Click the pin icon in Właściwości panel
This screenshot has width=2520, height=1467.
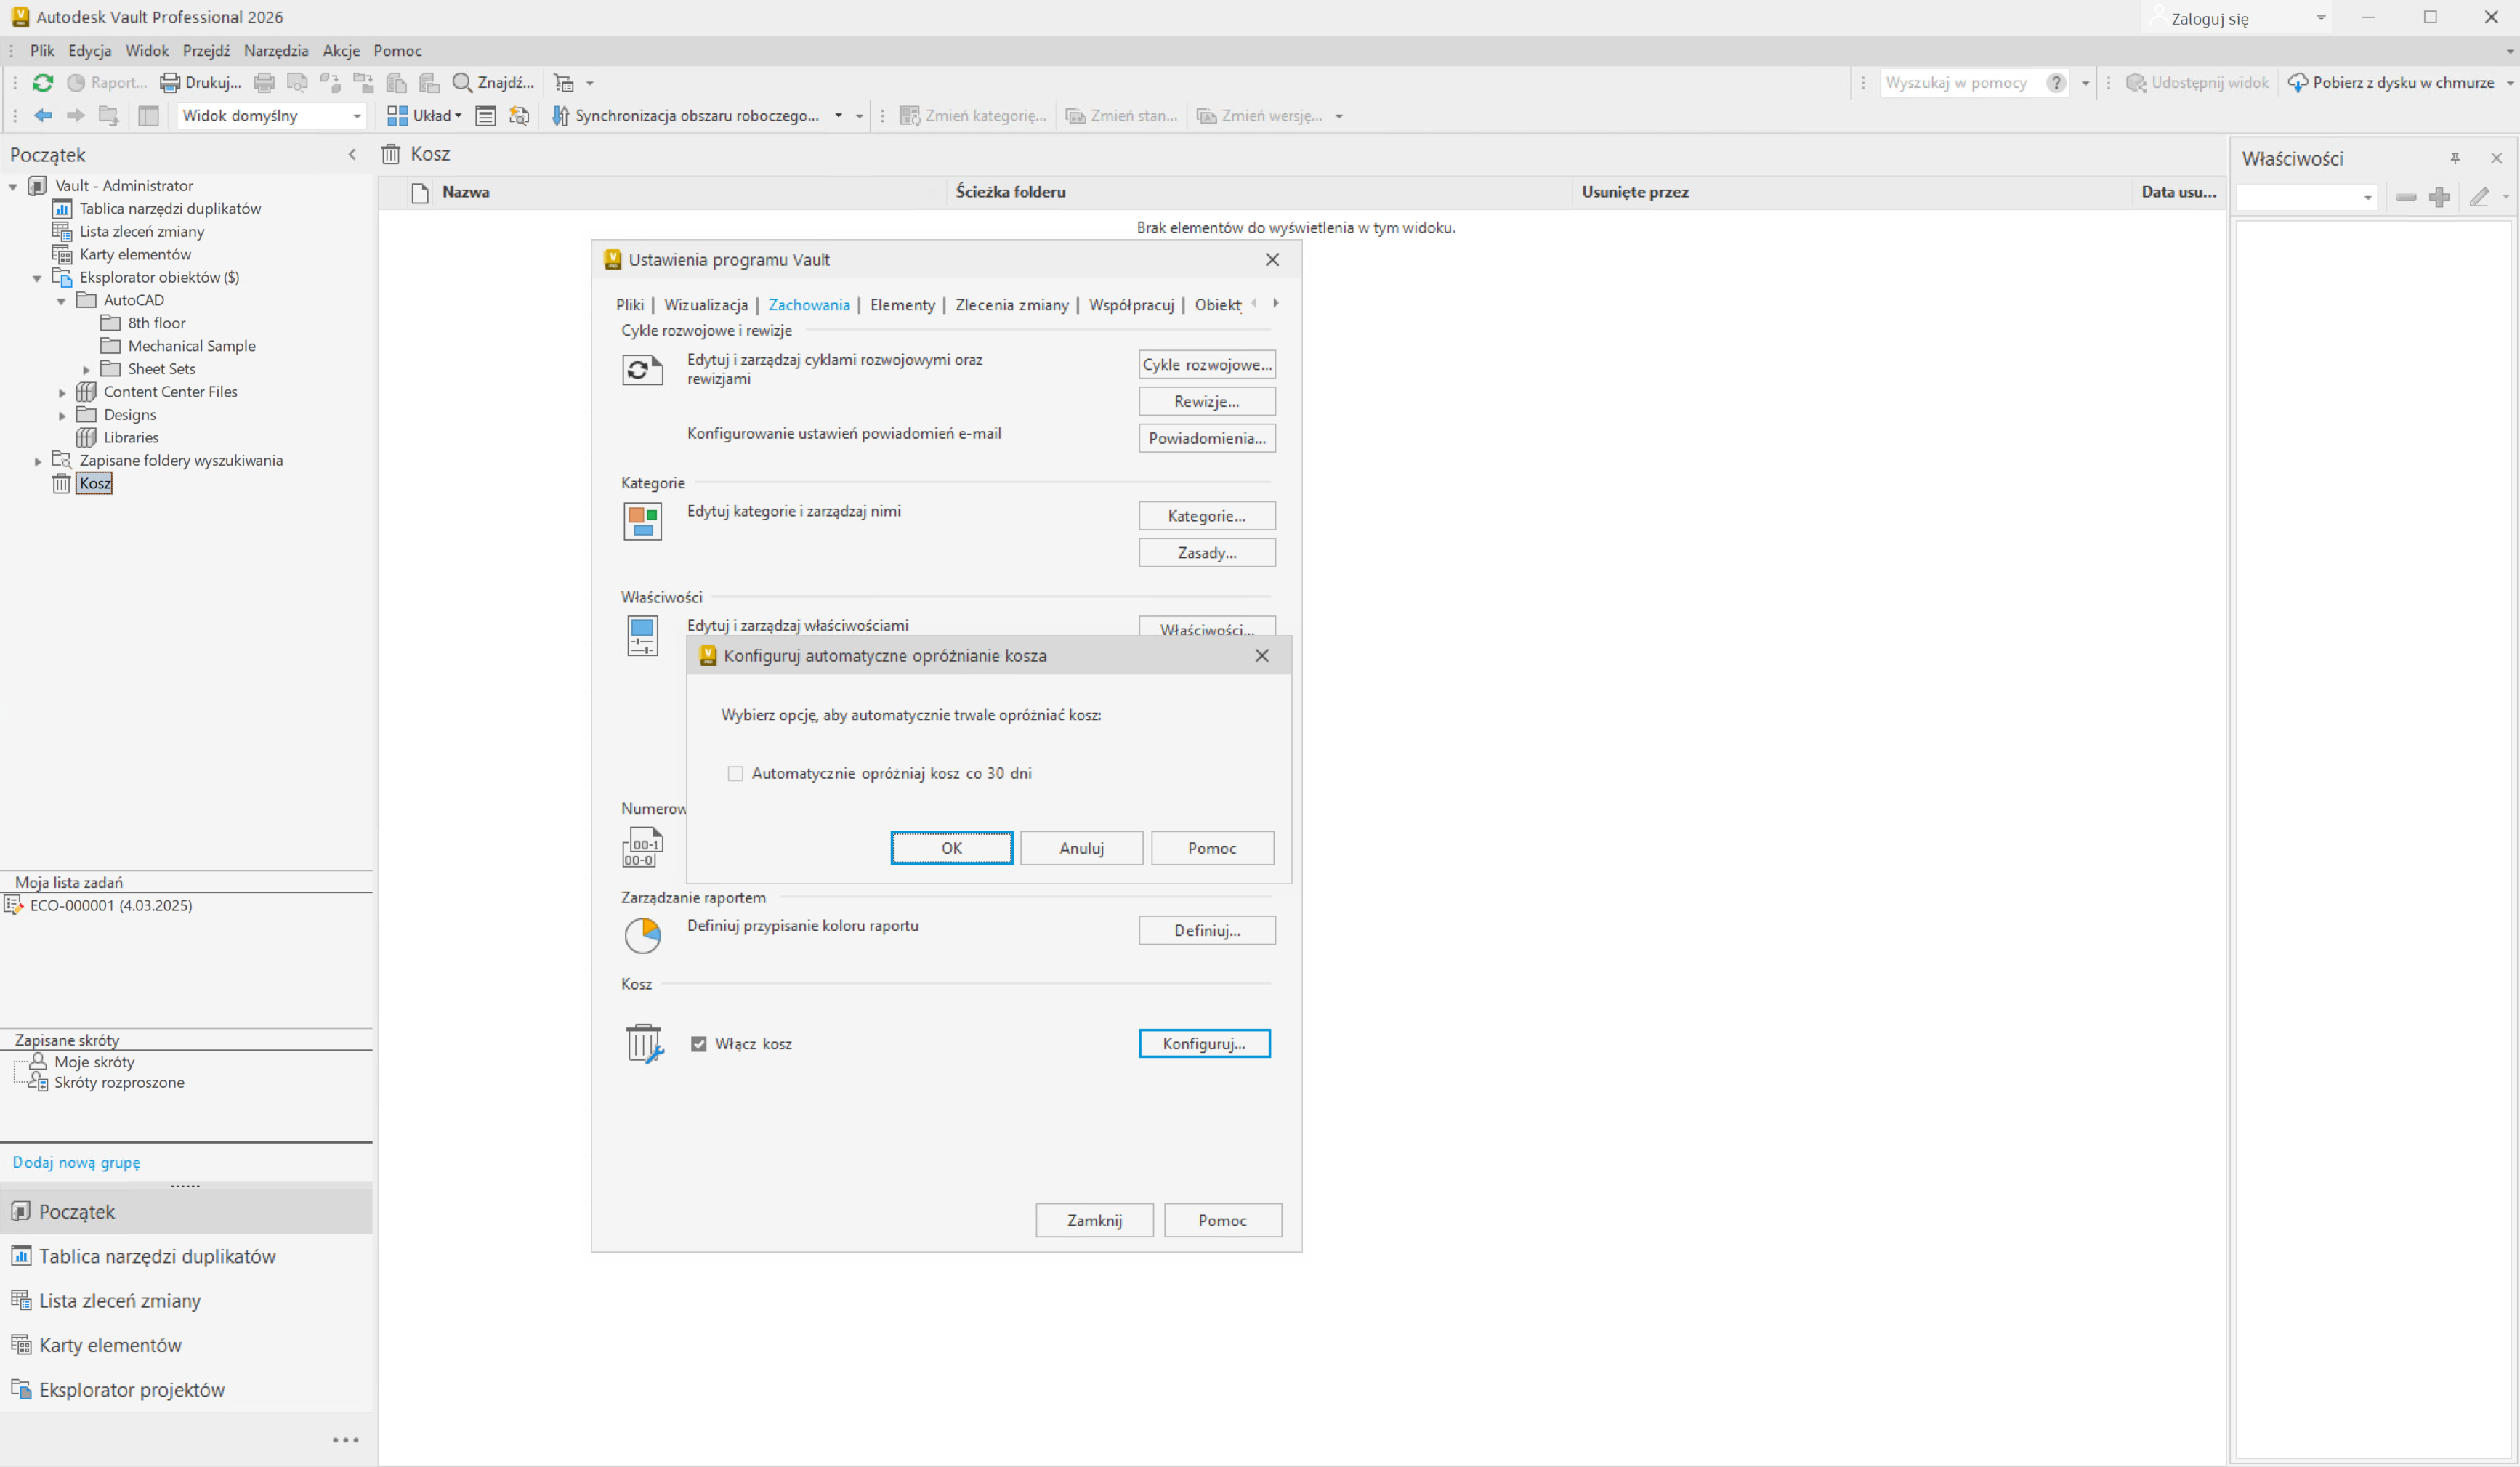click(2455, 158)
